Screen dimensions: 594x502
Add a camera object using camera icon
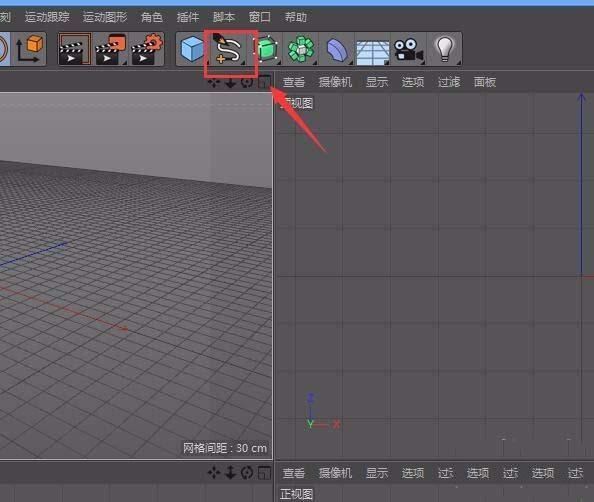[408, 50]
